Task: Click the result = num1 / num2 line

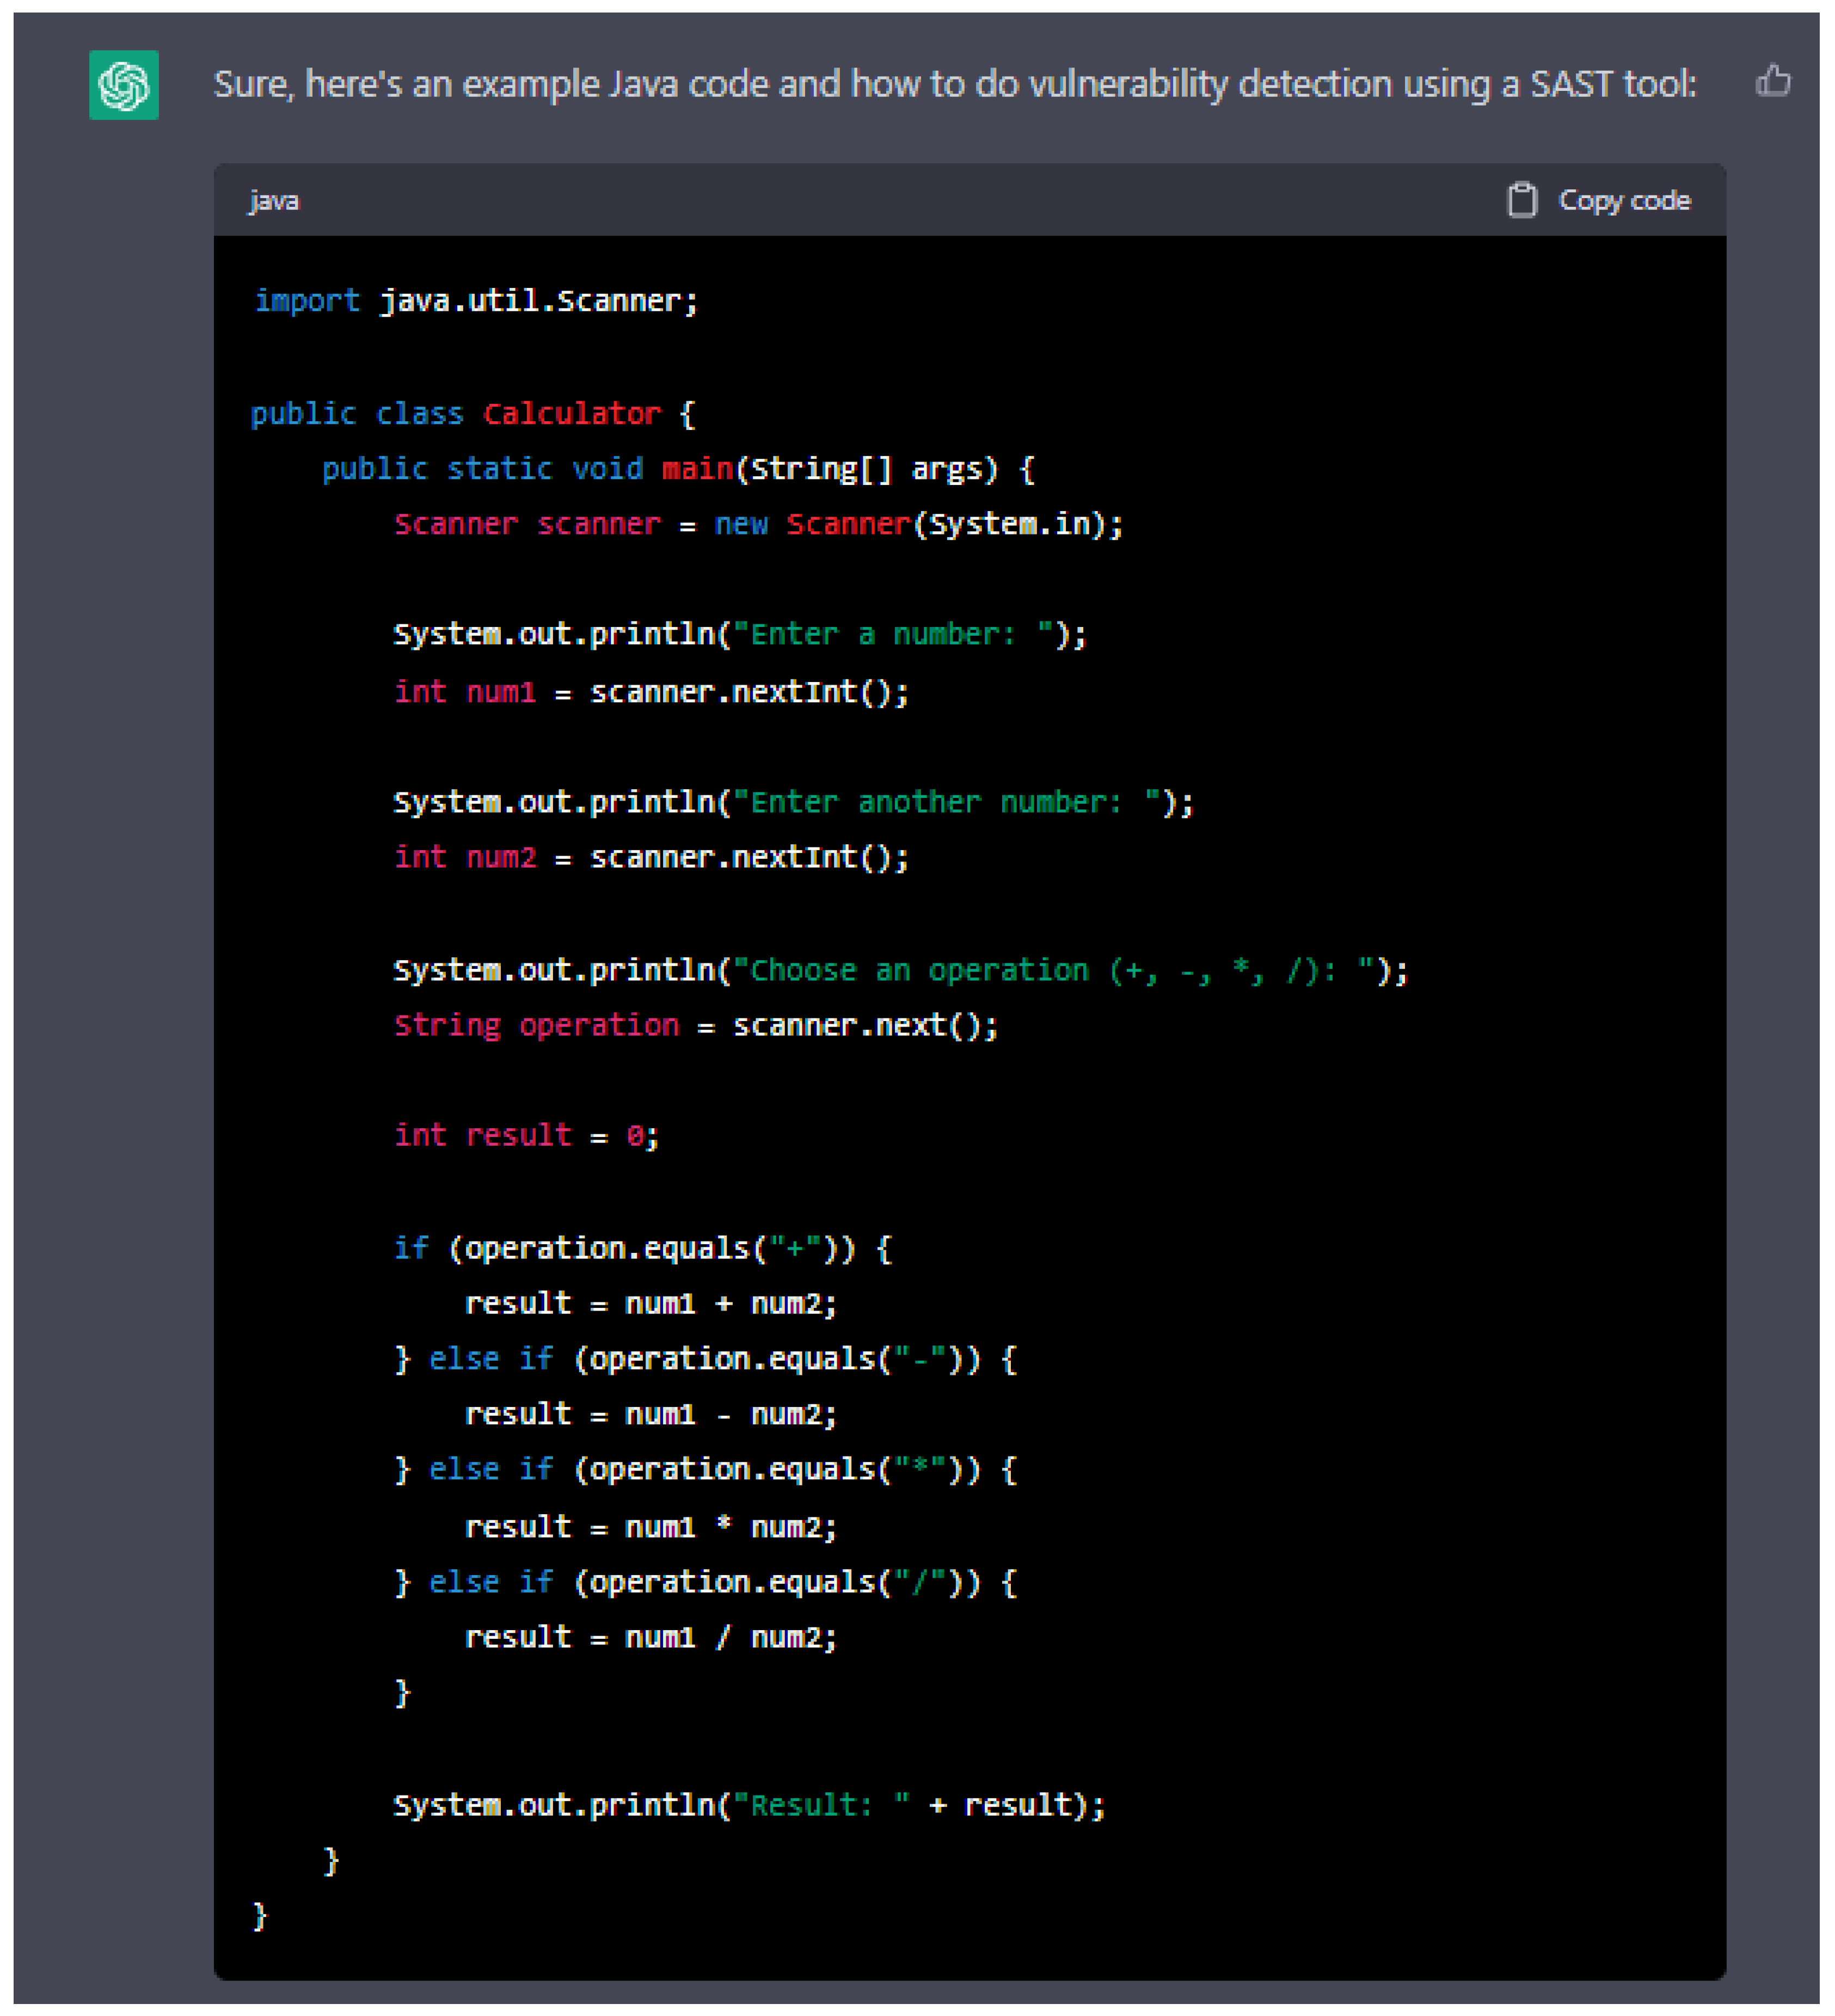Action: pyautogui.click(x=650, y=1638)
